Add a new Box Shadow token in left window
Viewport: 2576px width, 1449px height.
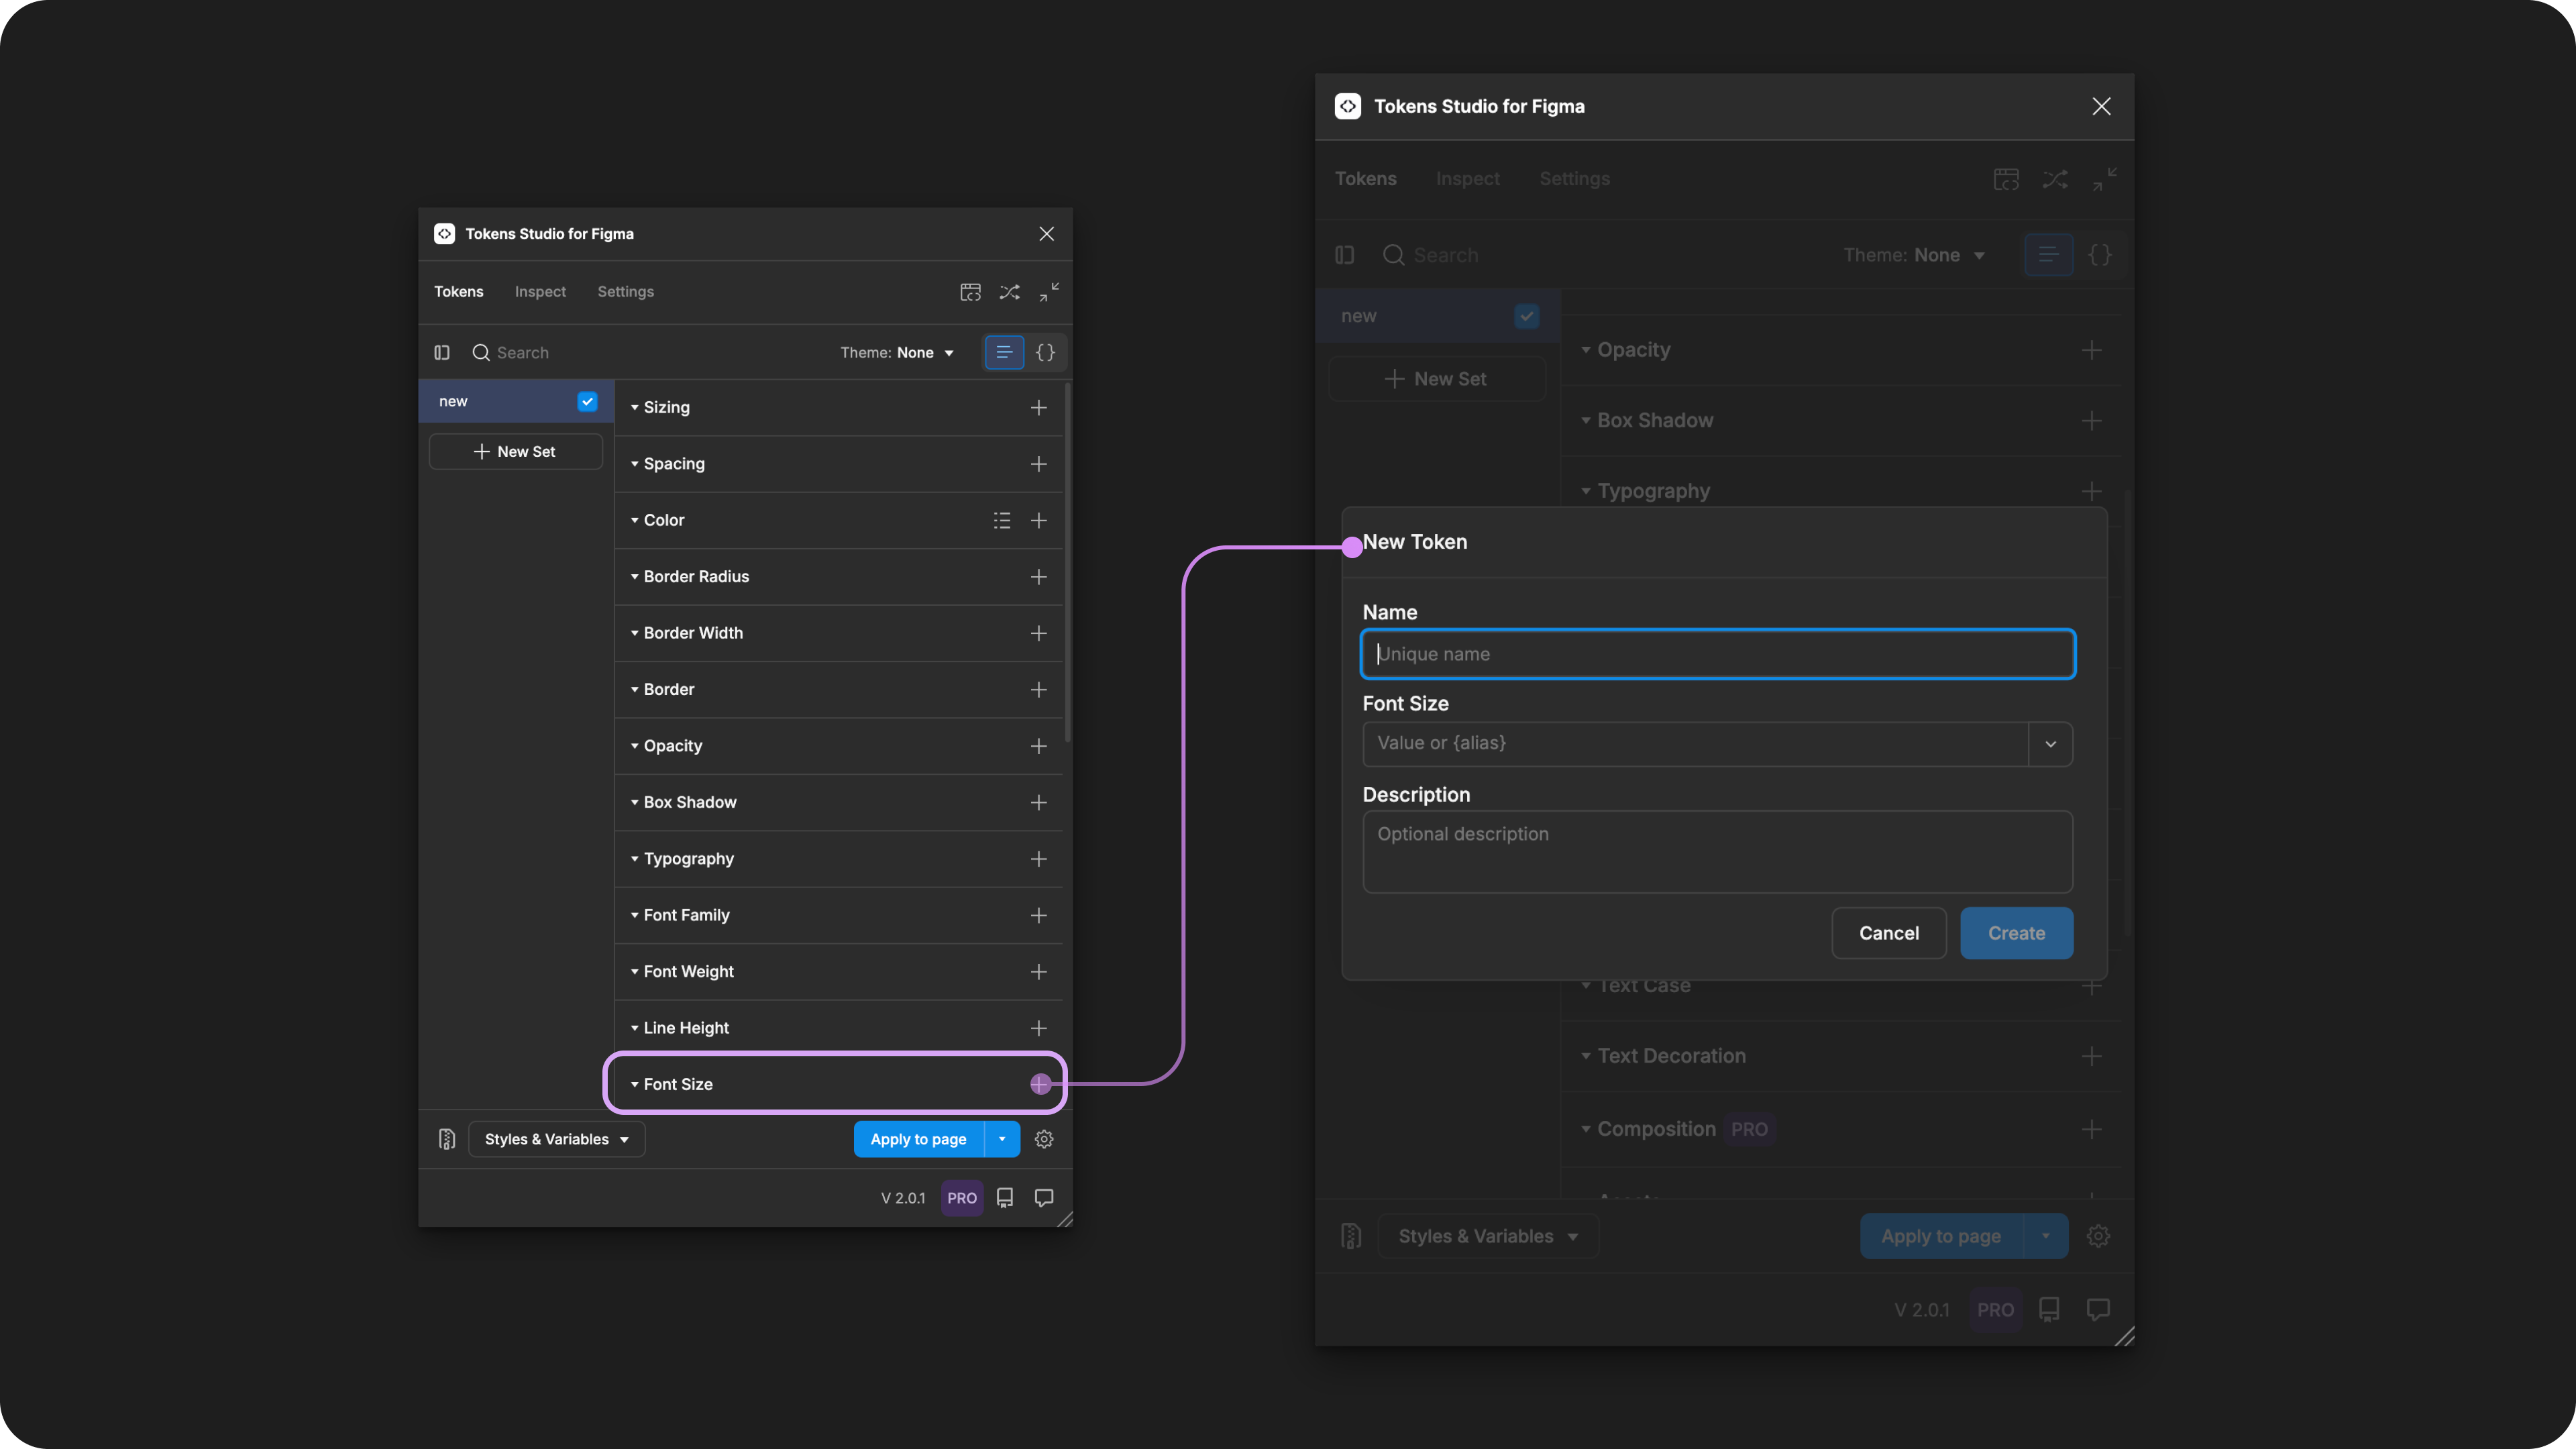coord(1038,802)
